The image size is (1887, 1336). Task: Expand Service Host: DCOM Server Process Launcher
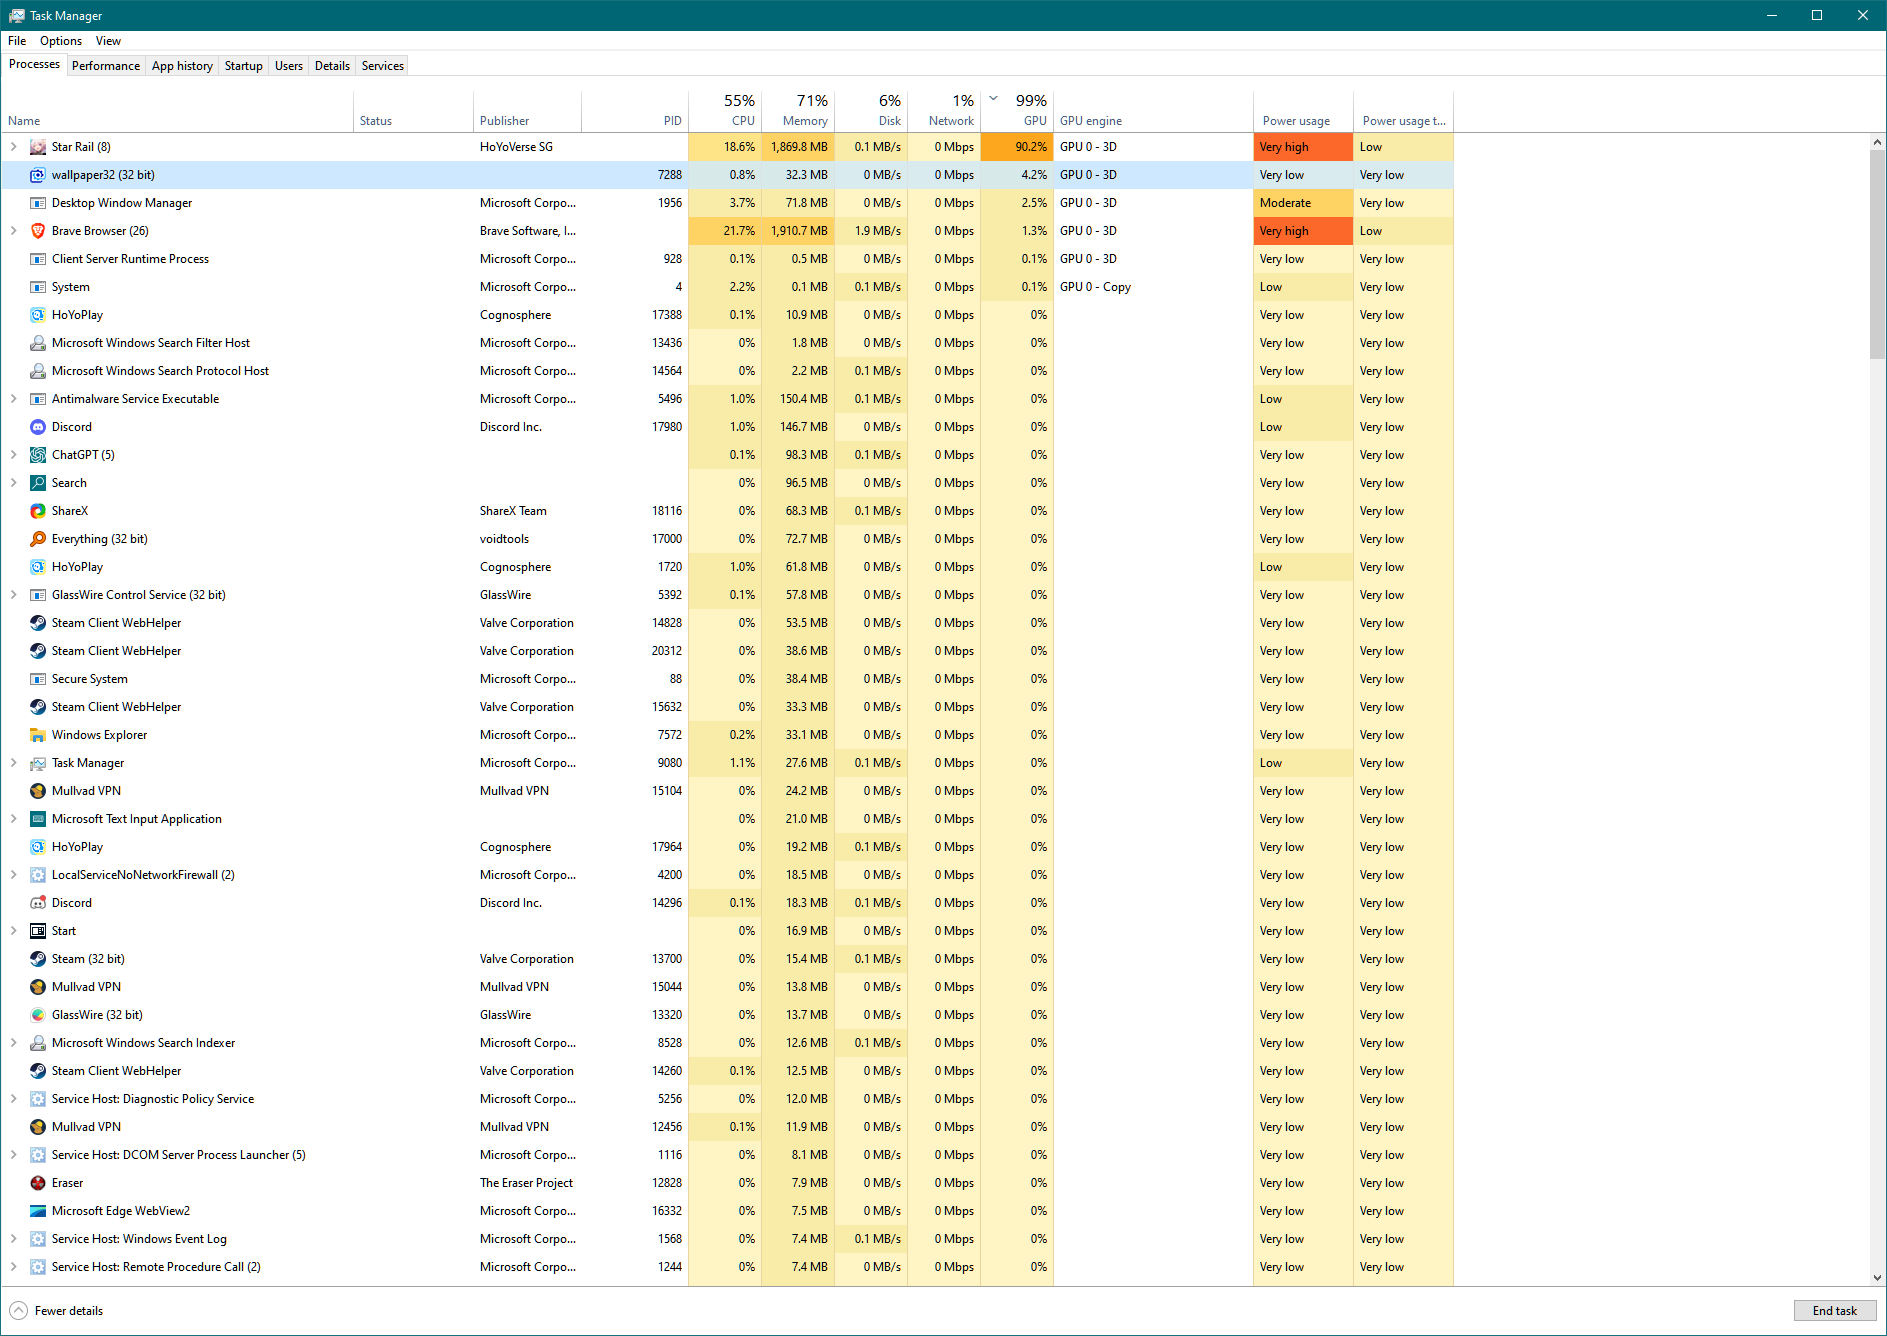click(14, 1155)
